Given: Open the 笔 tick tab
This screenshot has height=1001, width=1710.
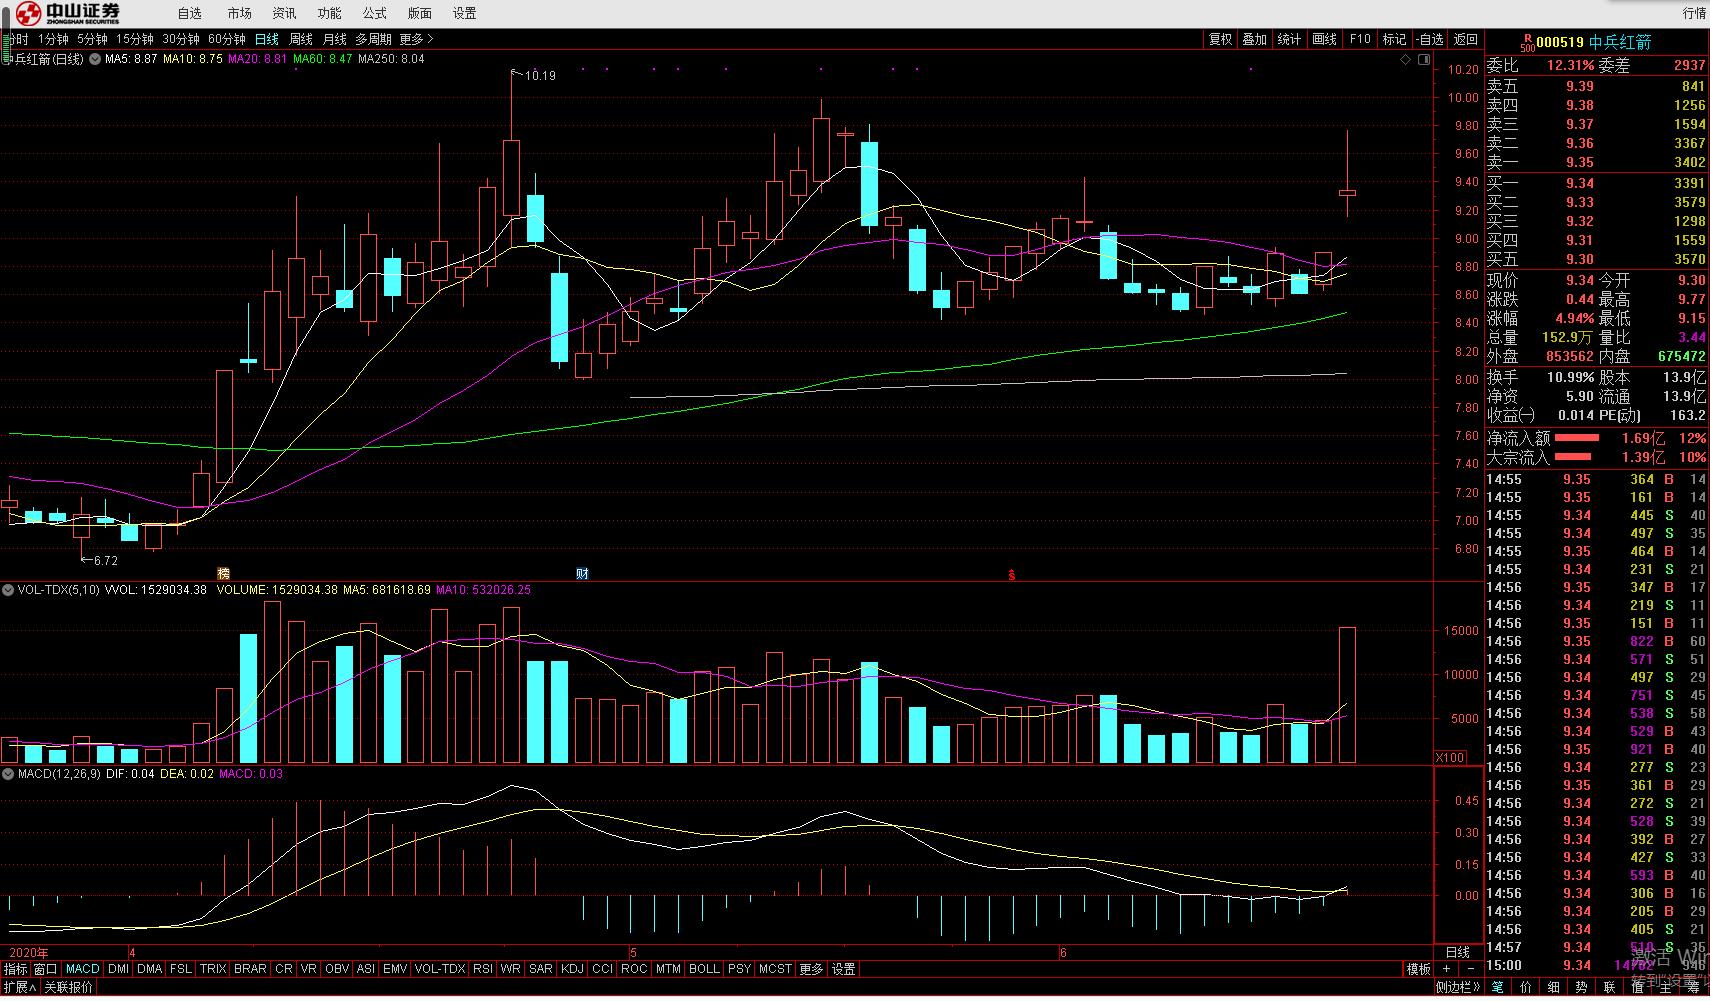Looking at the screenshot, I should pyautogui.click(x=1497, y=987).
